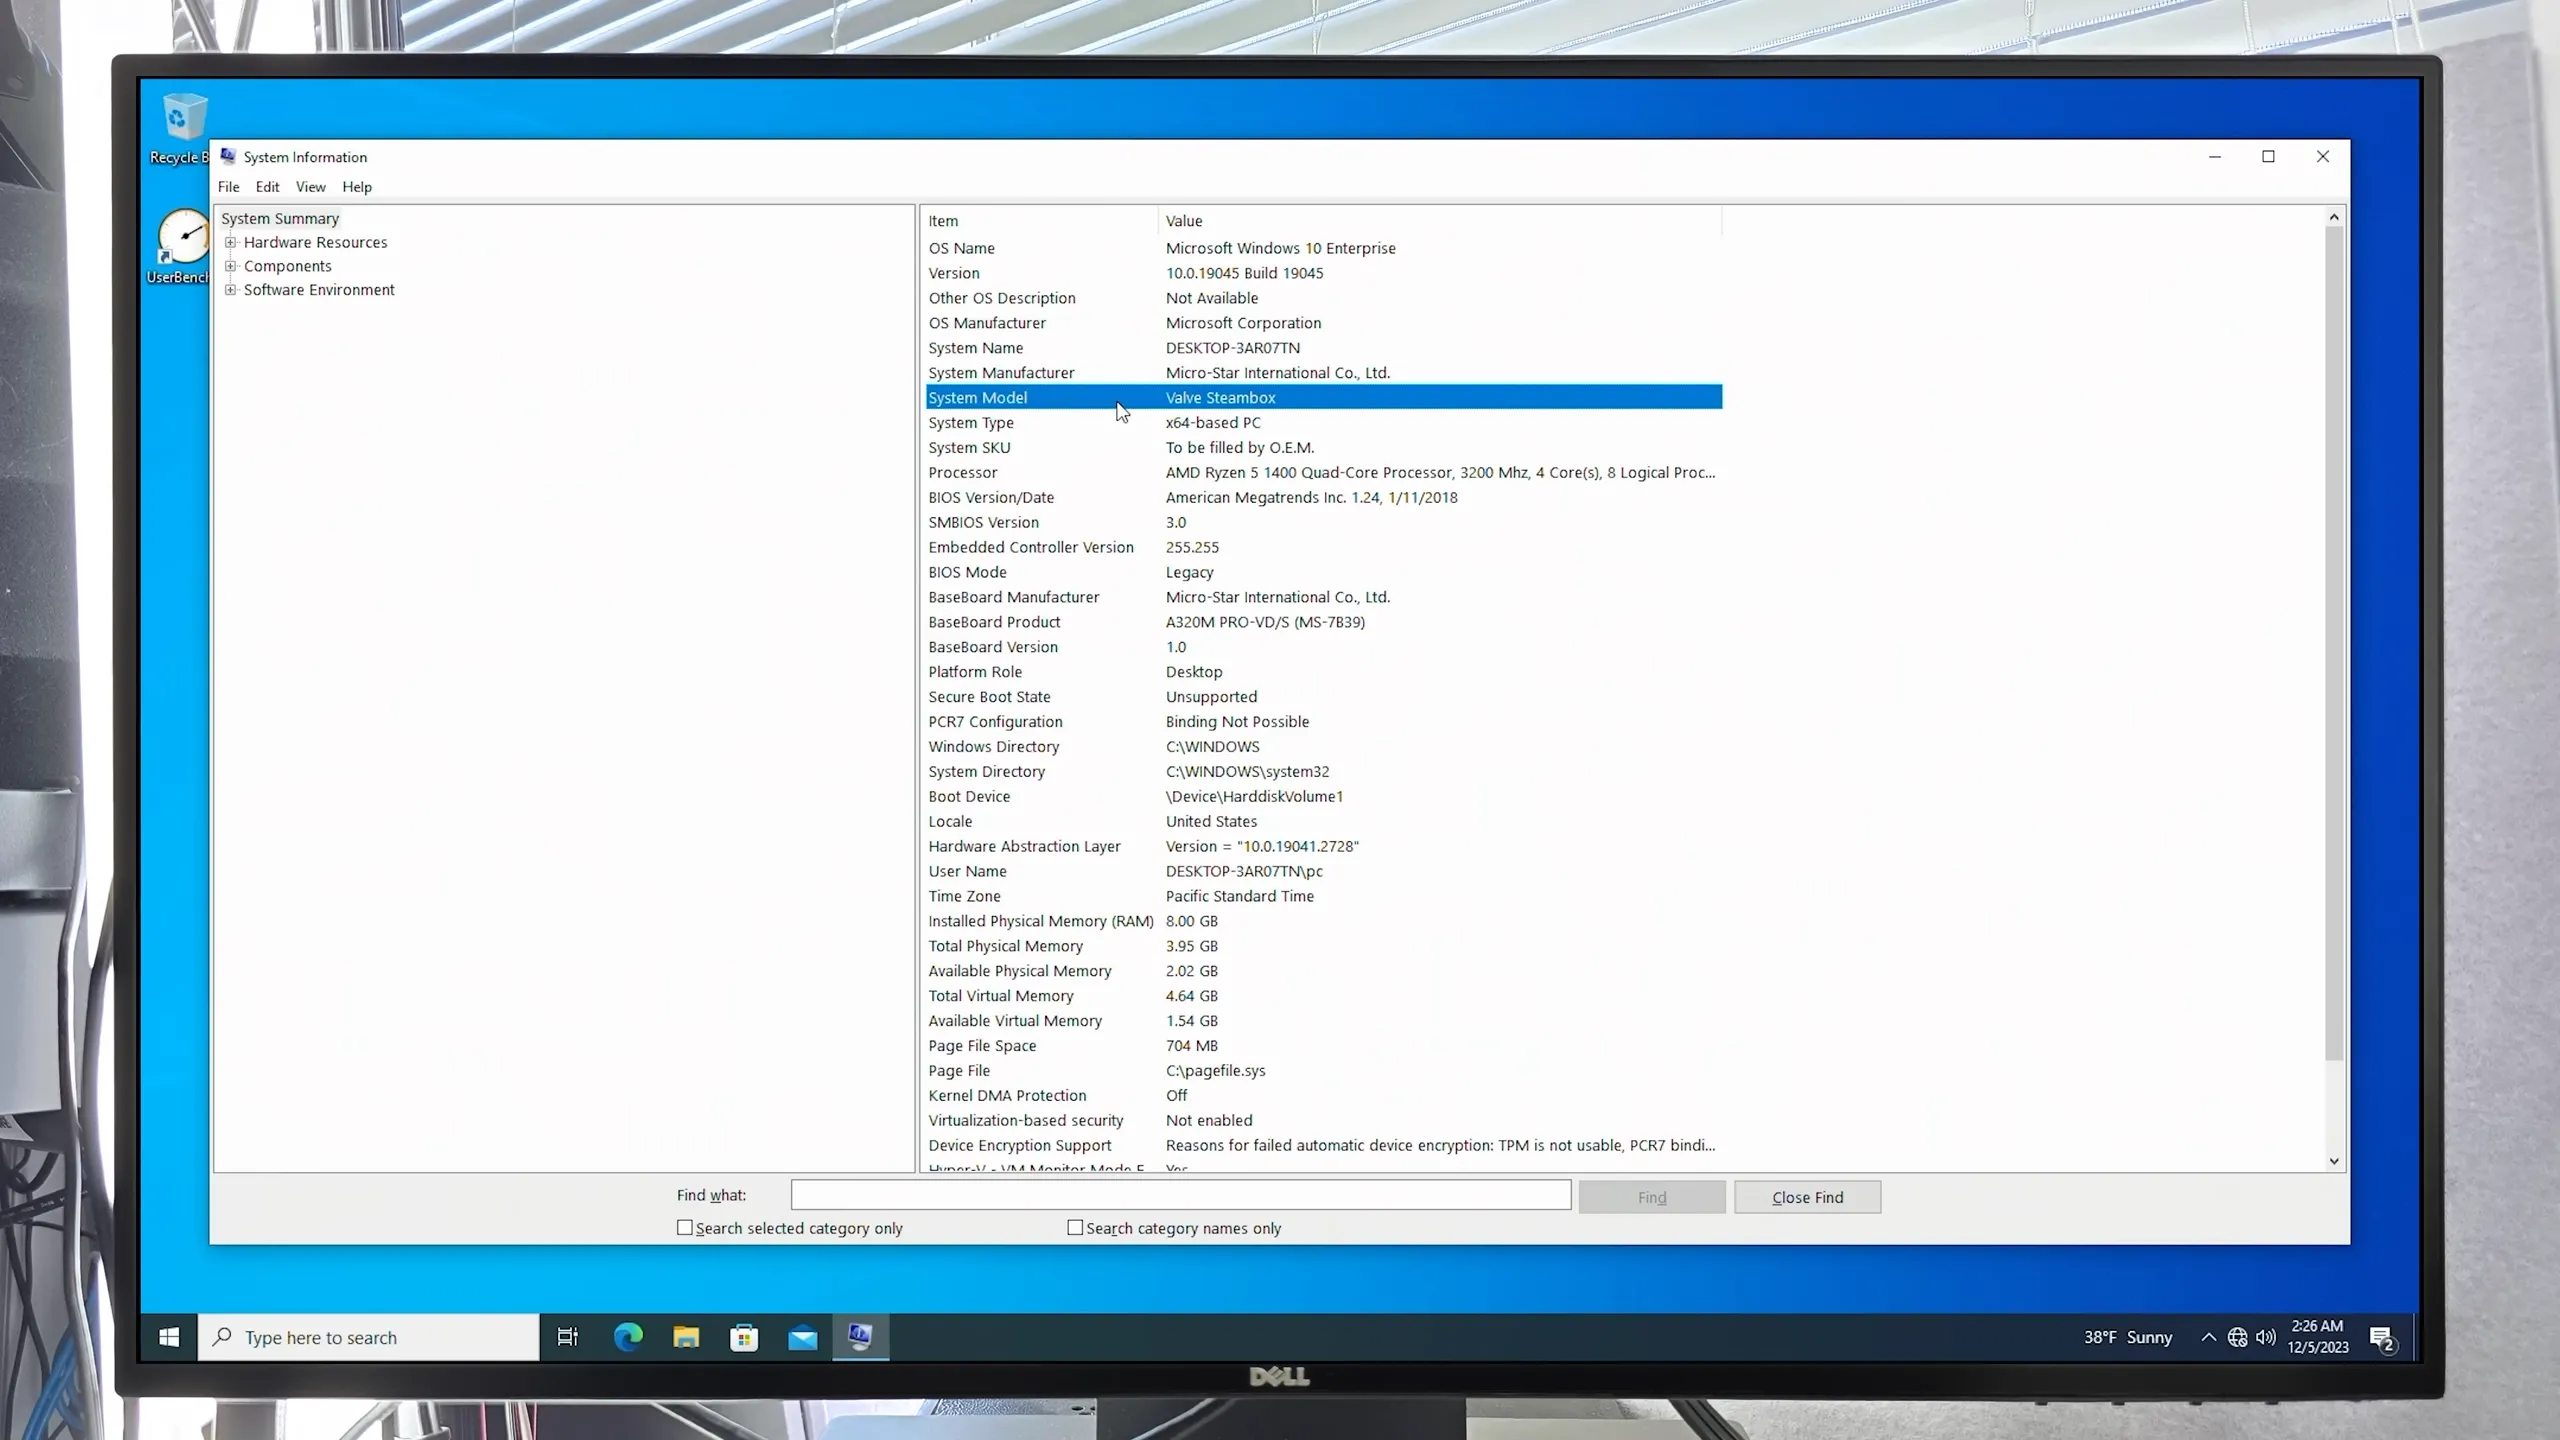This screenshot has height=1440, width=2560.
Task: Launch Microsoft Edge from taskbar
Action: tap(628, 1337)
